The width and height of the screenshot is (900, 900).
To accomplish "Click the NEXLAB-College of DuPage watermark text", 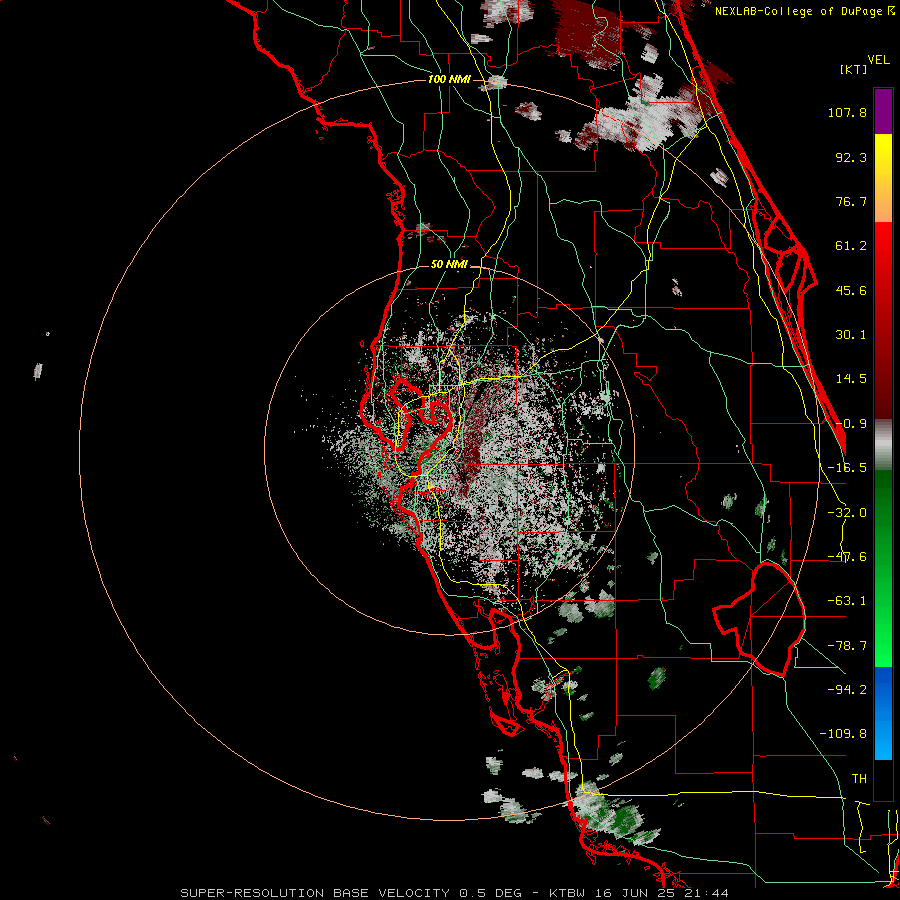I will click(x=798, y=11).
